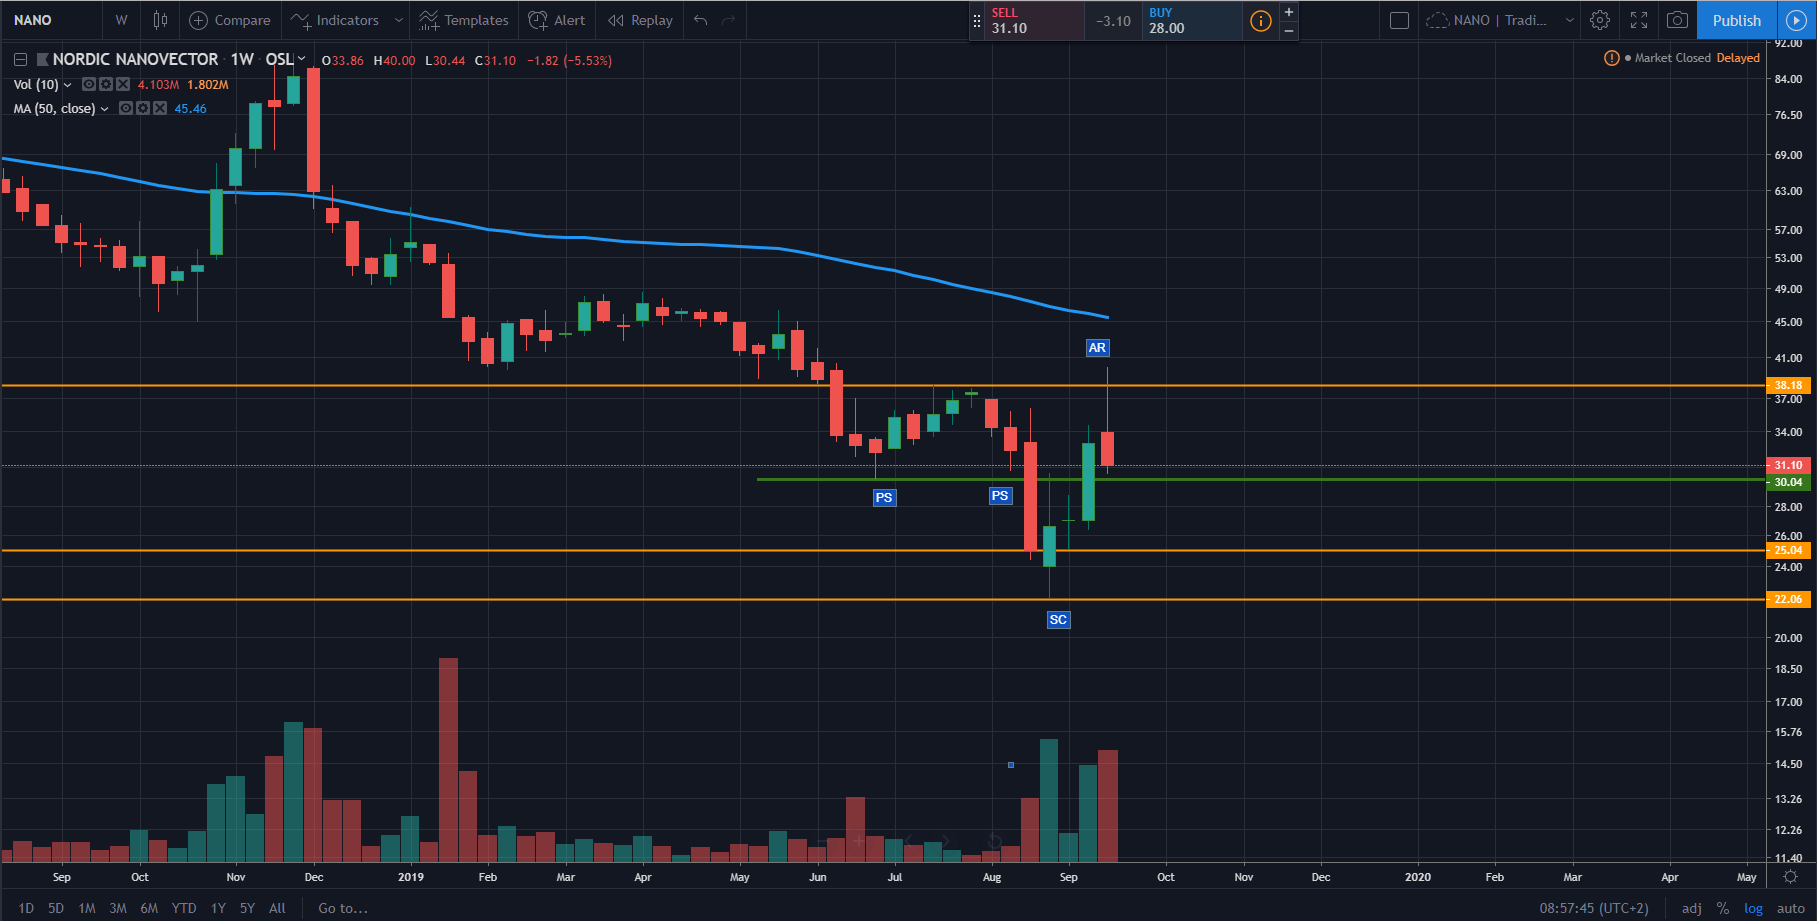1817x921 pixels.
Task: Open the trading panel info icon
Action: pyautogui.click(x=1261, y=20)
